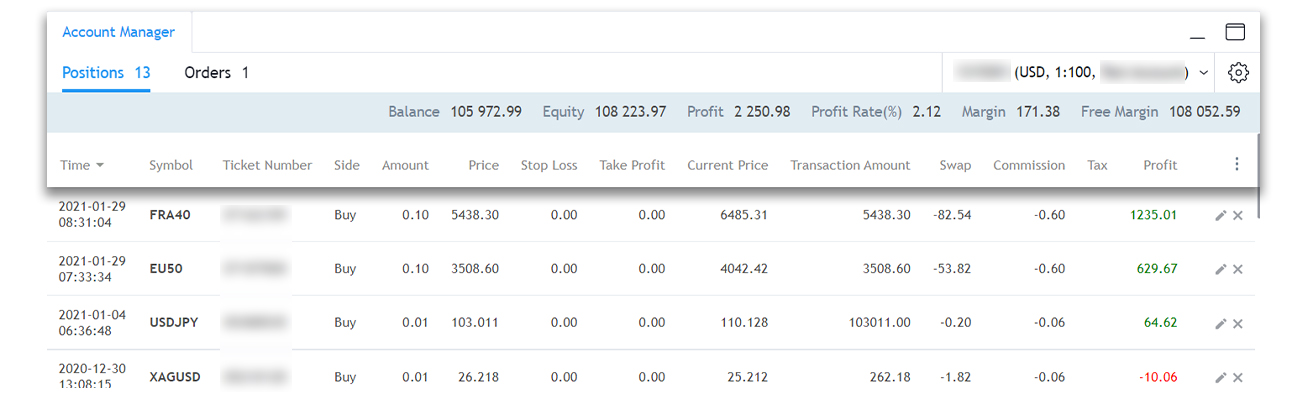Open the three-dot column options menu

coord(1237,164)
